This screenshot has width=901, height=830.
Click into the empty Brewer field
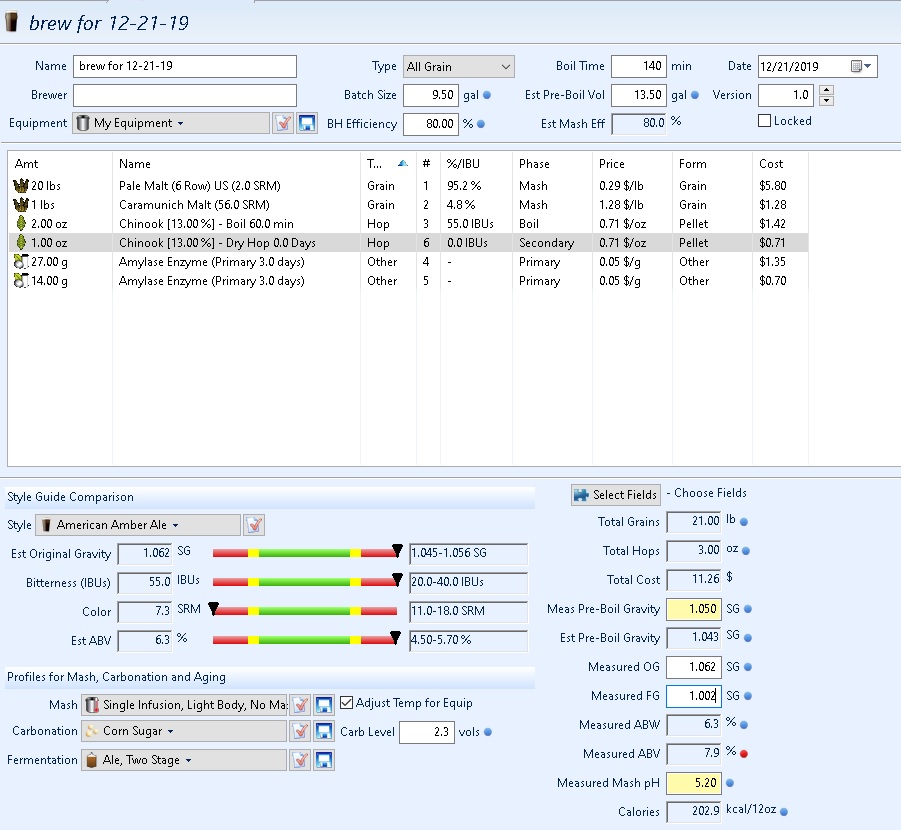coord(185,95)
